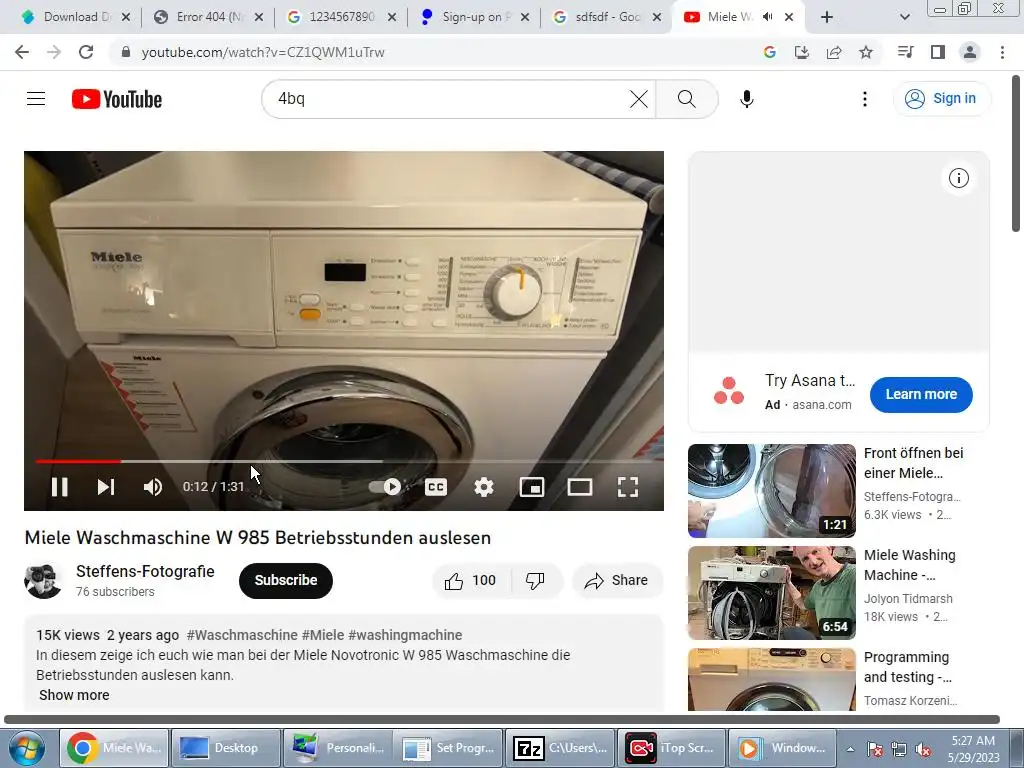Start voice search with the microphone
This screenshot has width=1024, height=768.
[x=746, y=99]
